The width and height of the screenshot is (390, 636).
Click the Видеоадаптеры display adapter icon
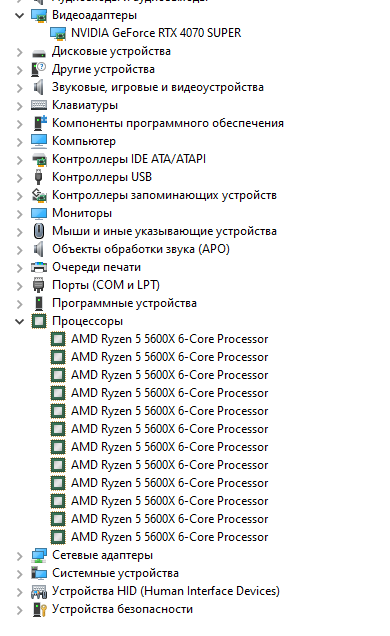(x=39, y=15)
